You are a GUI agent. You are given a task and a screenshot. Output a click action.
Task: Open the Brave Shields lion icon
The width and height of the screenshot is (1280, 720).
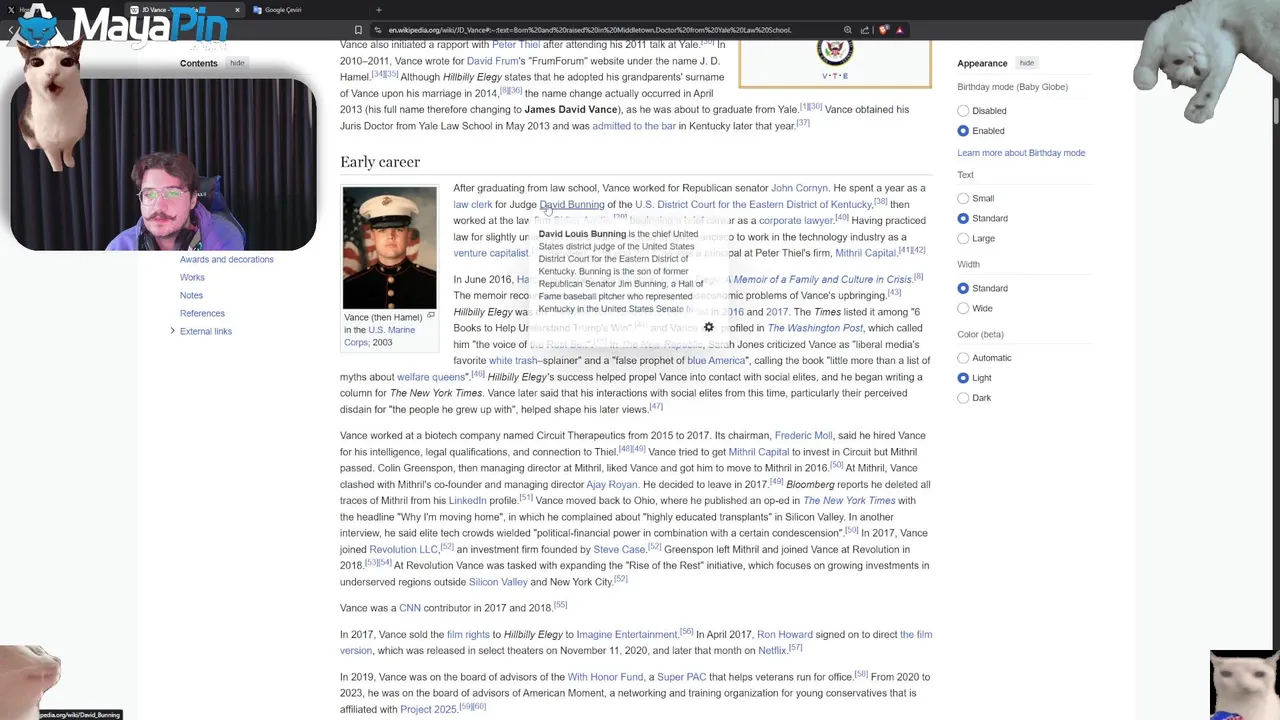coord(884,30)
